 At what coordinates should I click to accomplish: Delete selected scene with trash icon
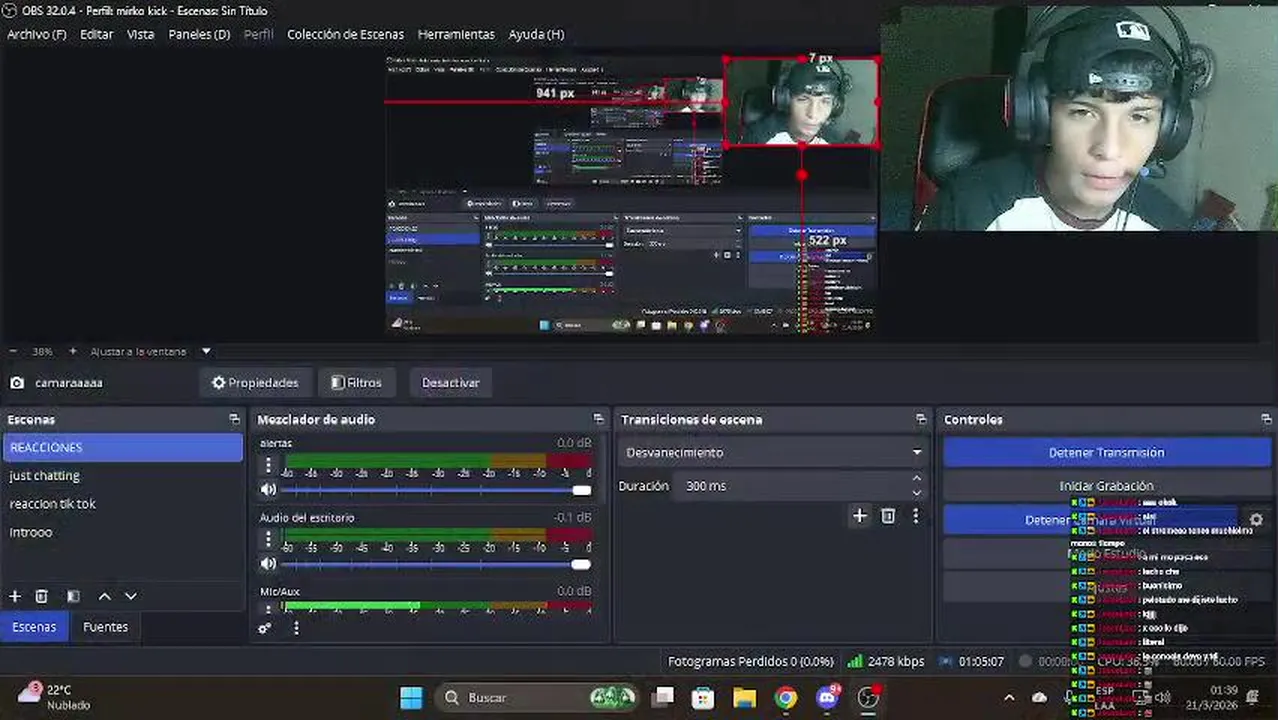coord(41,596)
